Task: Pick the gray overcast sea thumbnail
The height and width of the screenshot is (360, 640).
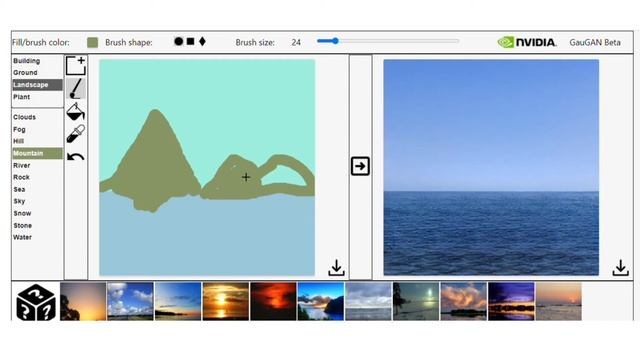Action: click(x=368, y=302)
